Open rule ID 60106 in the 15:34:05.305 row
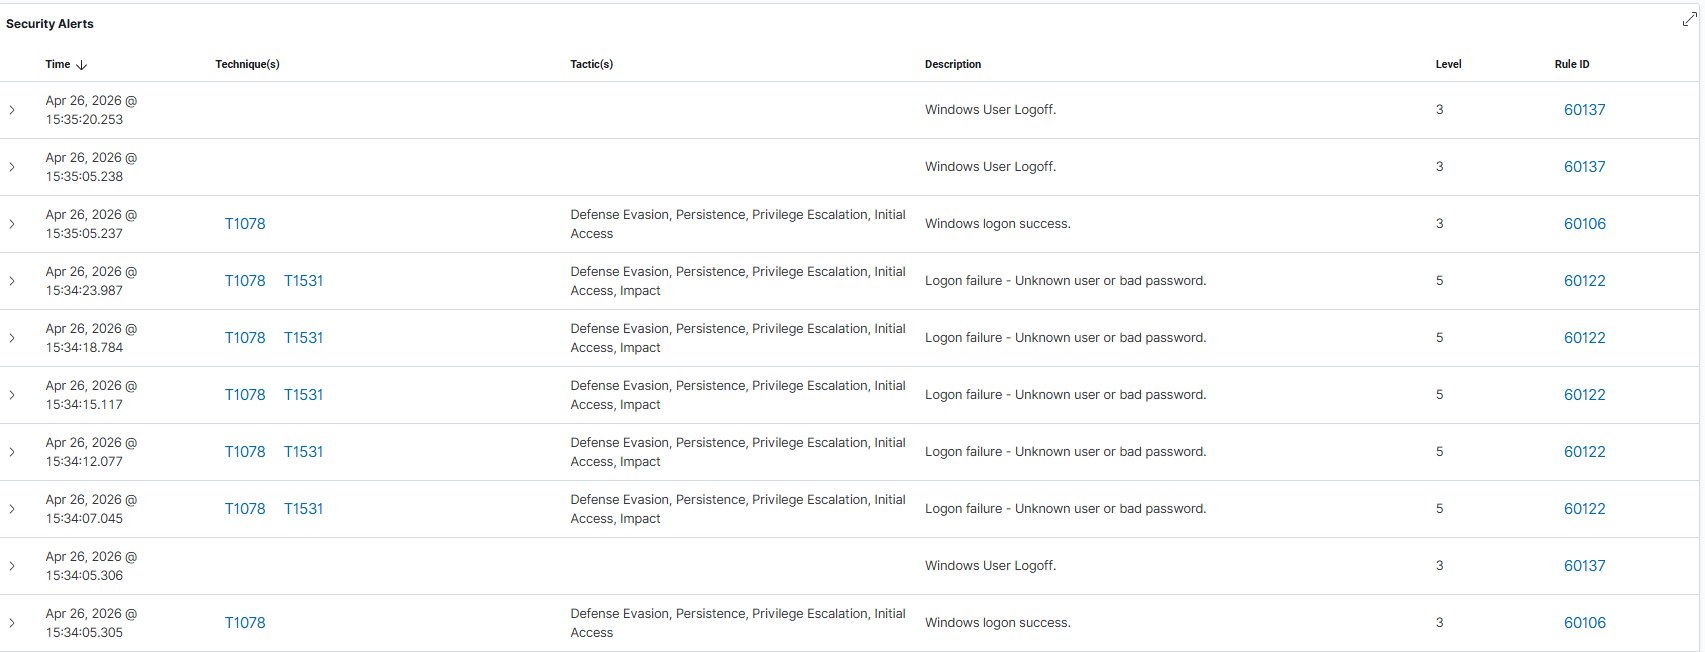Viewport: 1705px width, 652px height. click(x=1584, y=623)
